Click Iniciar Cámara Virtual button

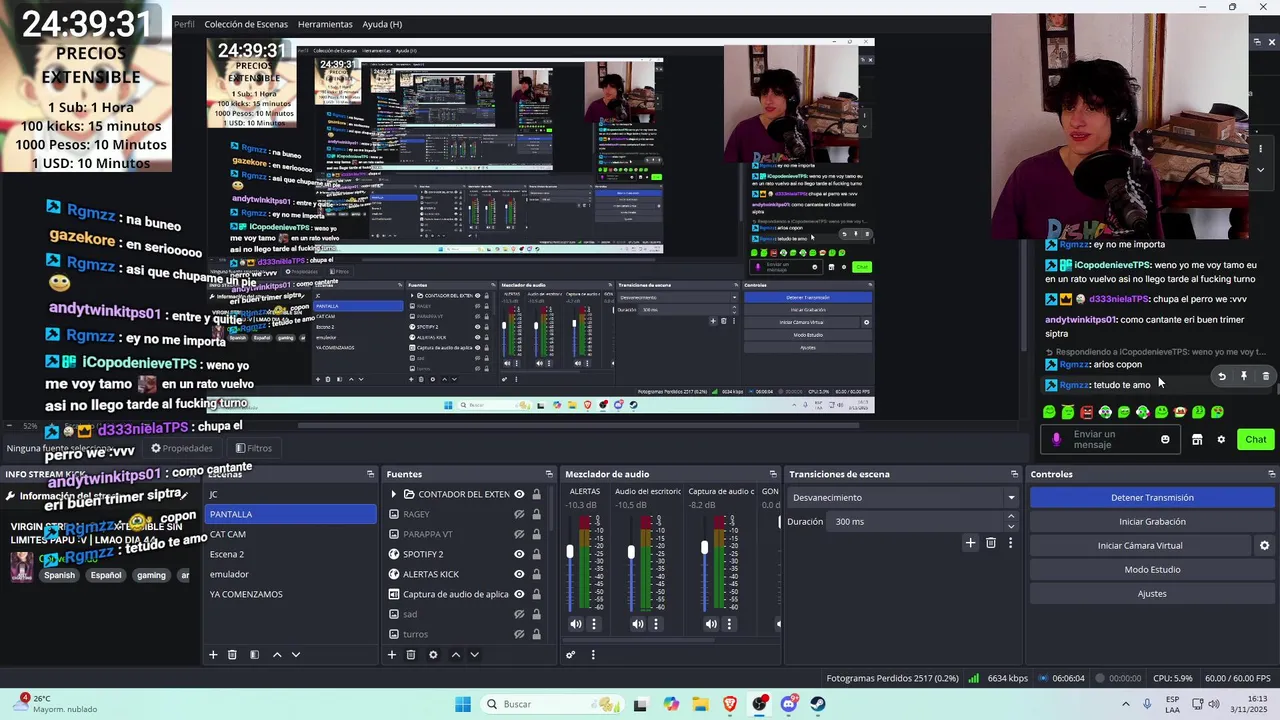[1140, 545]
